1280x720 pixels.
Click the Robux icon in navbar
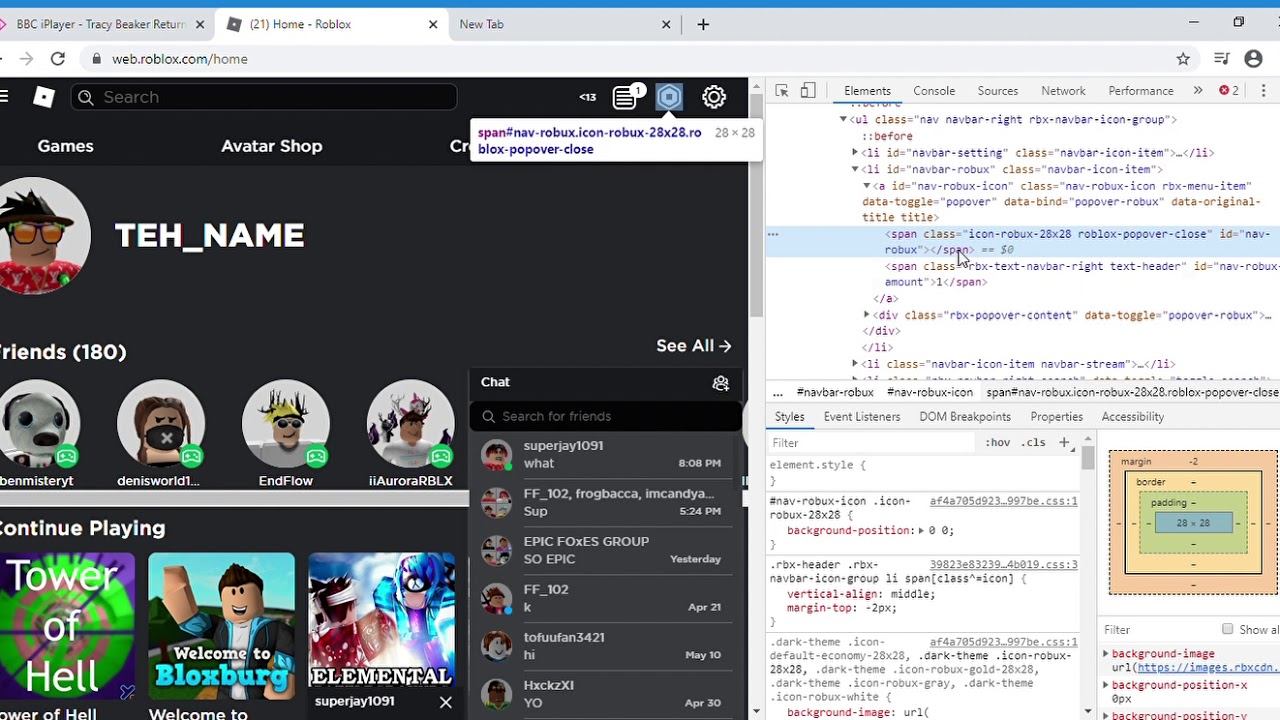(x=669, y=97)
